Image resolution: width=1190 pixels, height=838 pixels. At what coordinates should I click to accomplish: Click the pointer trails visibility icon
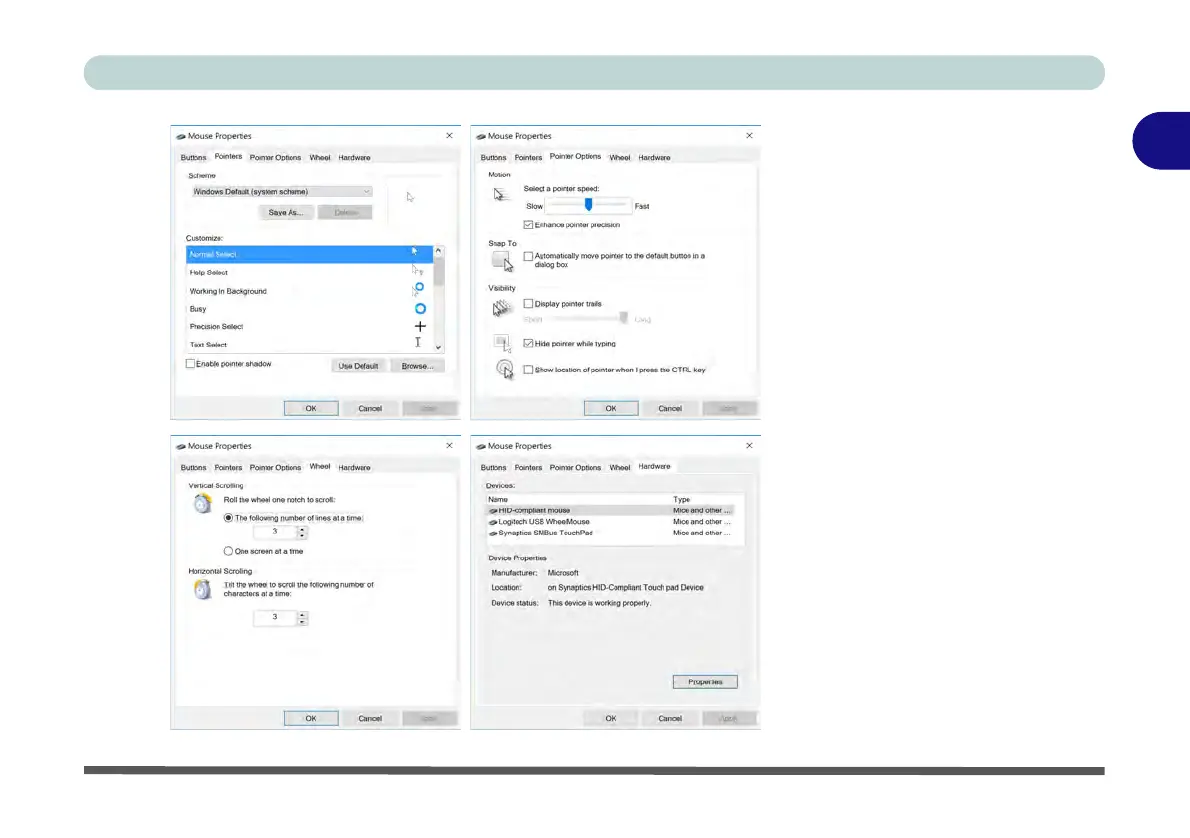click(502, 307)
